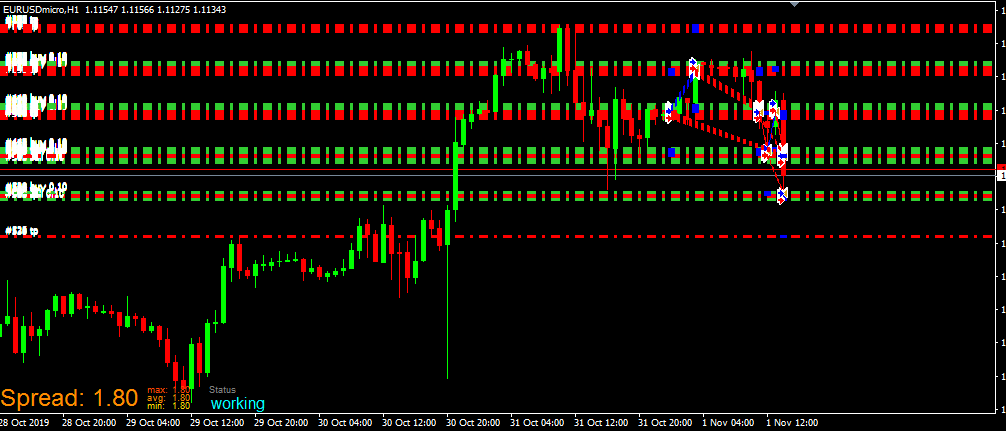This screenshot has height=431, width=1006.
Task: Click the 31 Oct 20:00 time label
Action: [x=666, y=423]
